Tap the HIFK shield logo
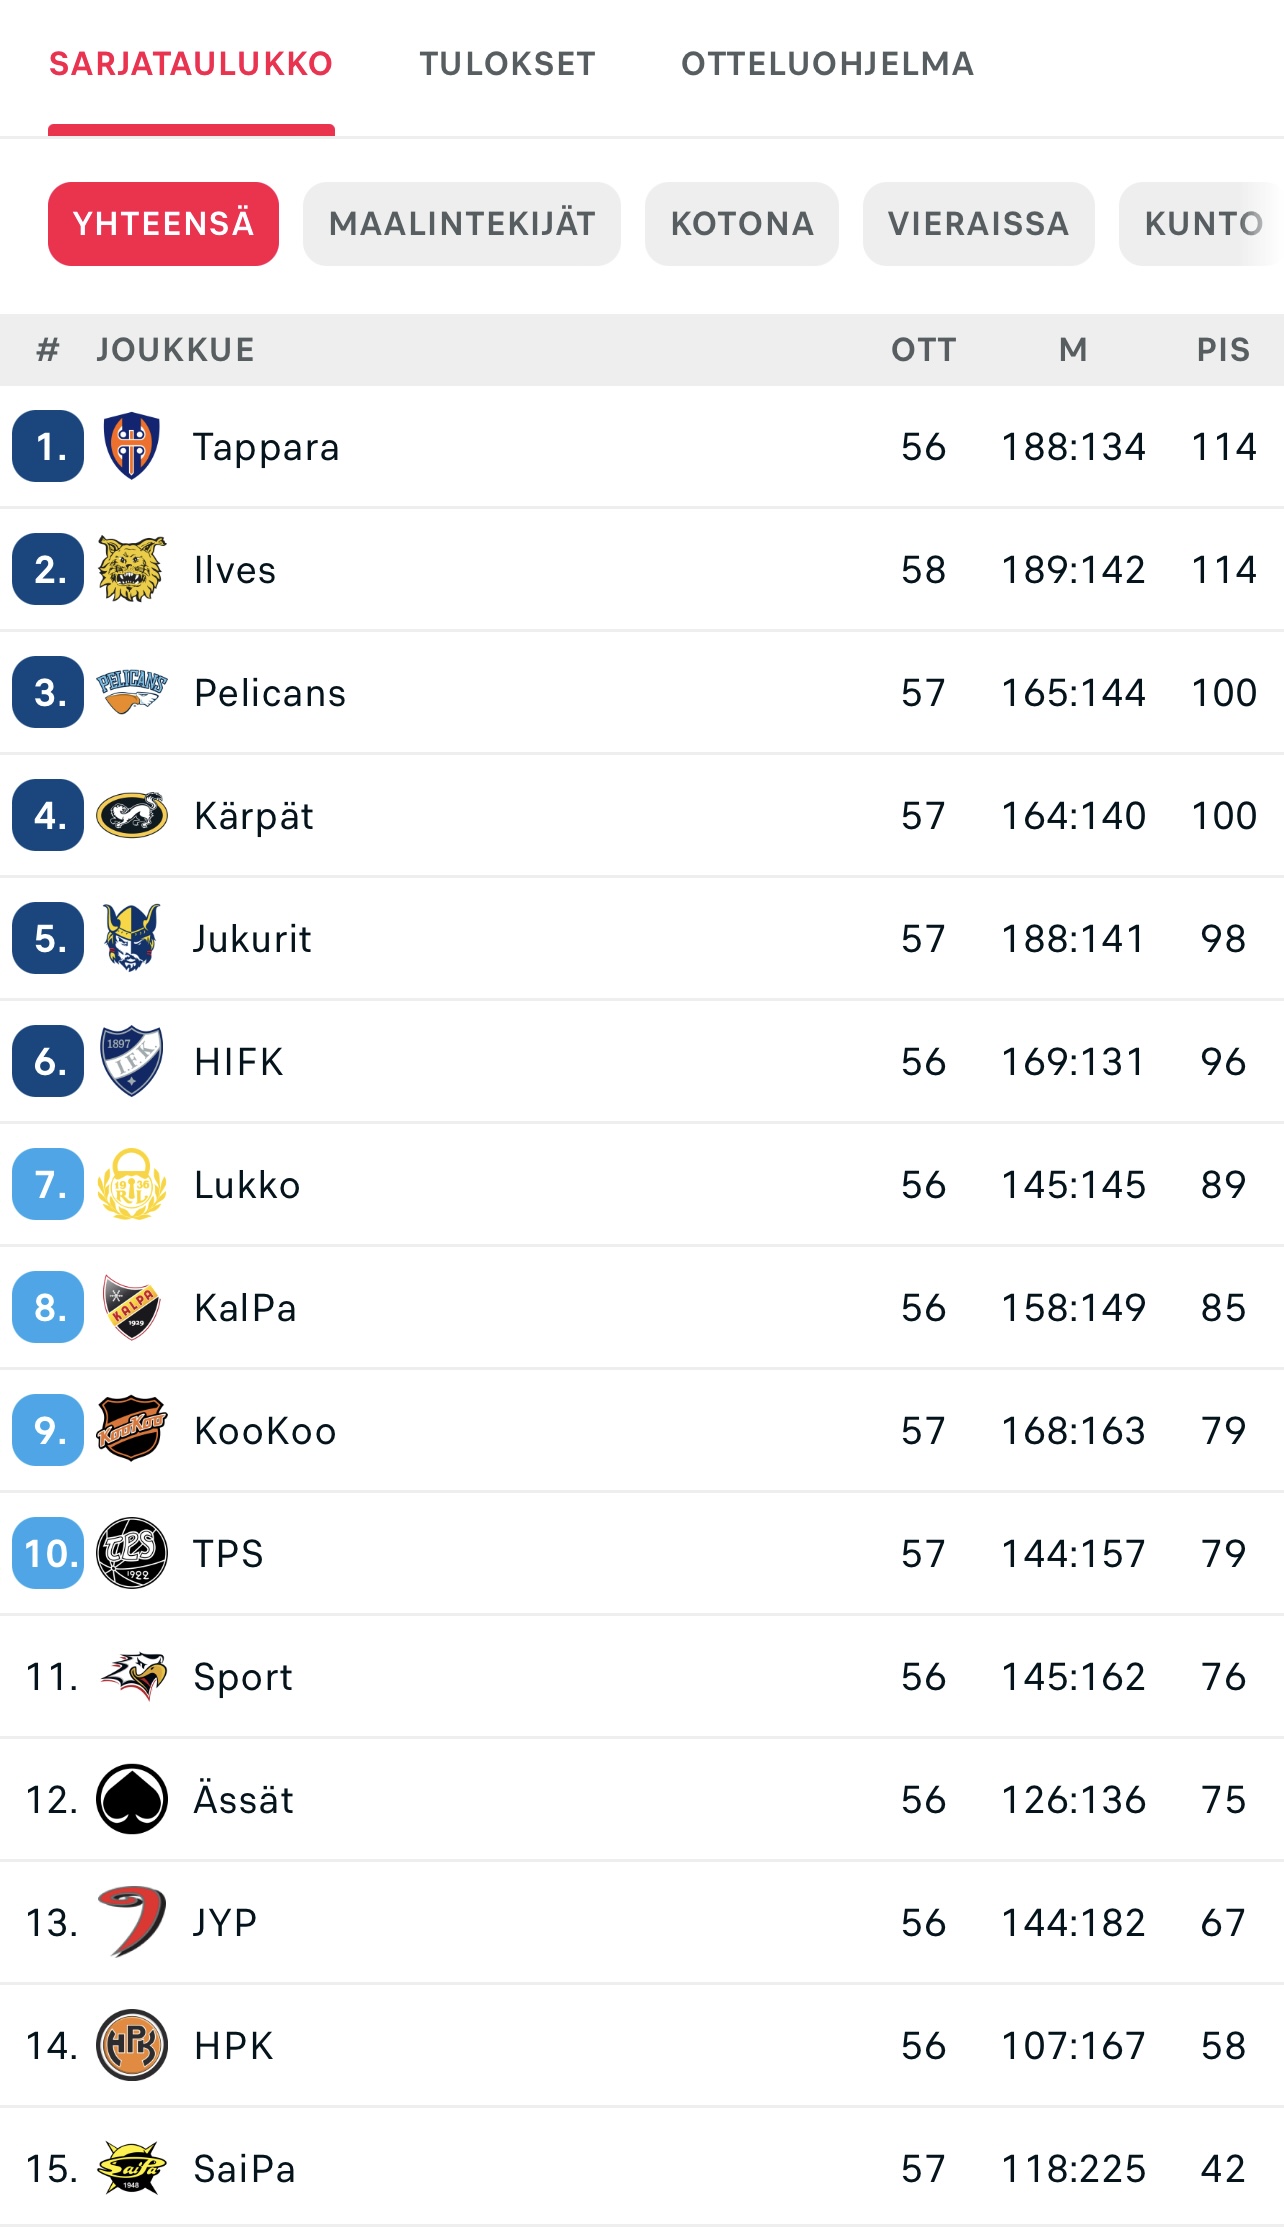Image resolution: width=1284 pixels, height=2228 pixels. coord(131,1061)
